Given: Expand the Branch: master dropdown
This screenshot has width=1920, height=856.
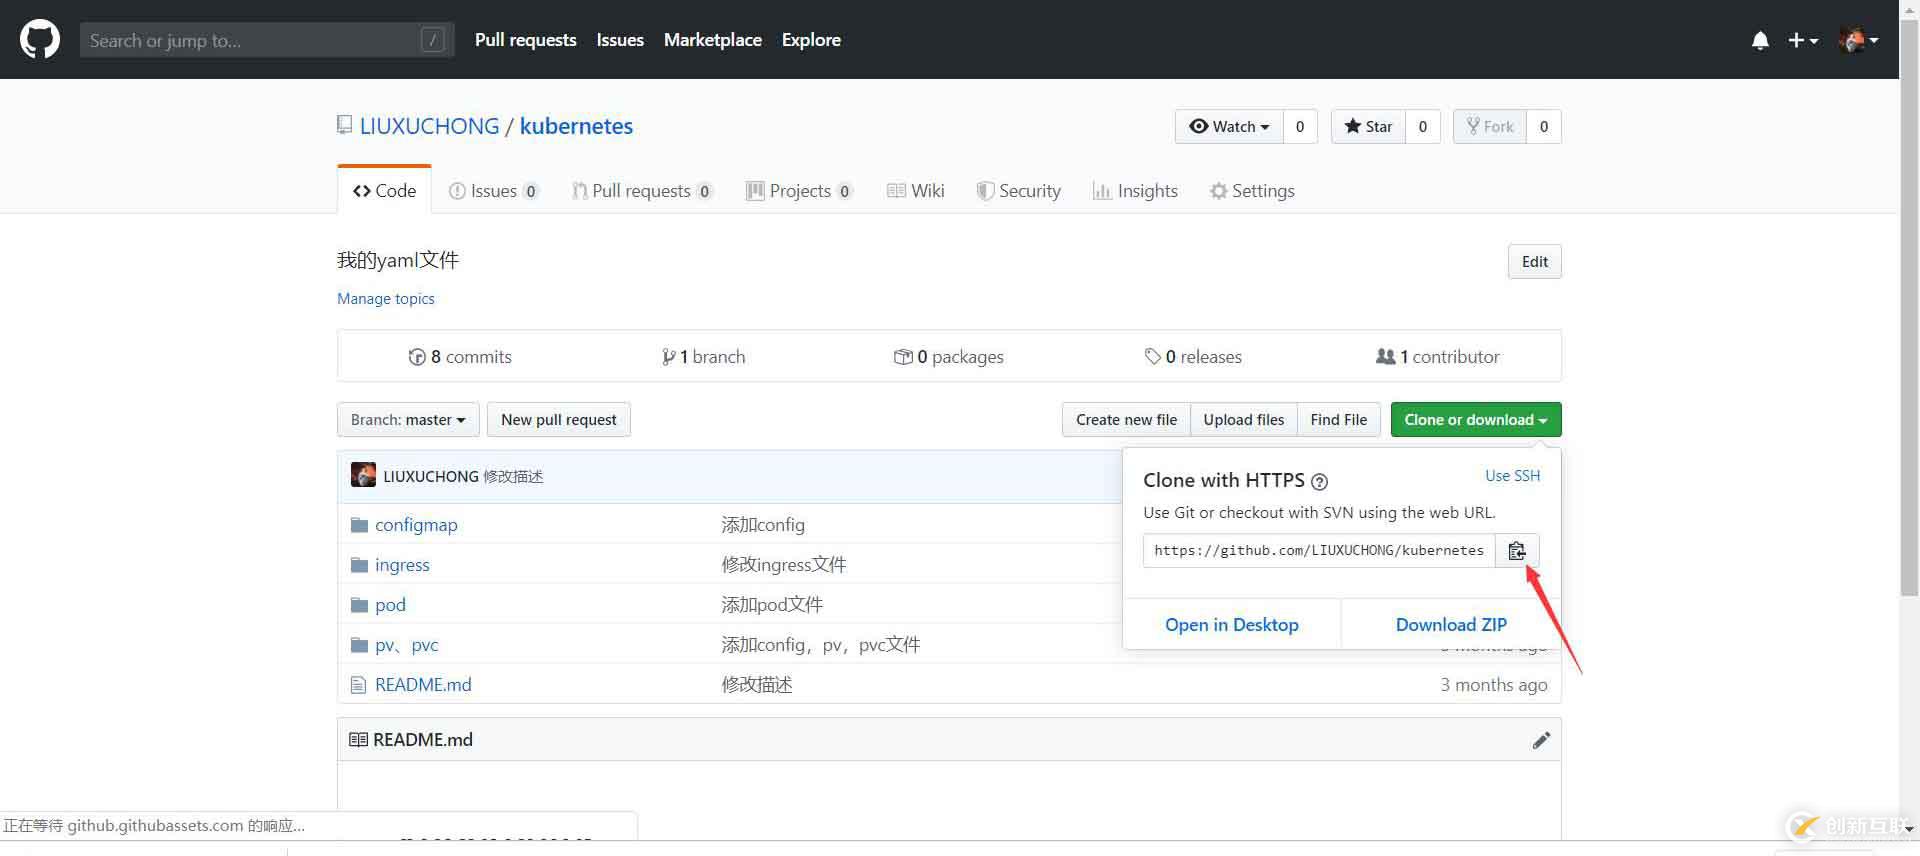Looking at the screenshot, I should click(408, 420).
